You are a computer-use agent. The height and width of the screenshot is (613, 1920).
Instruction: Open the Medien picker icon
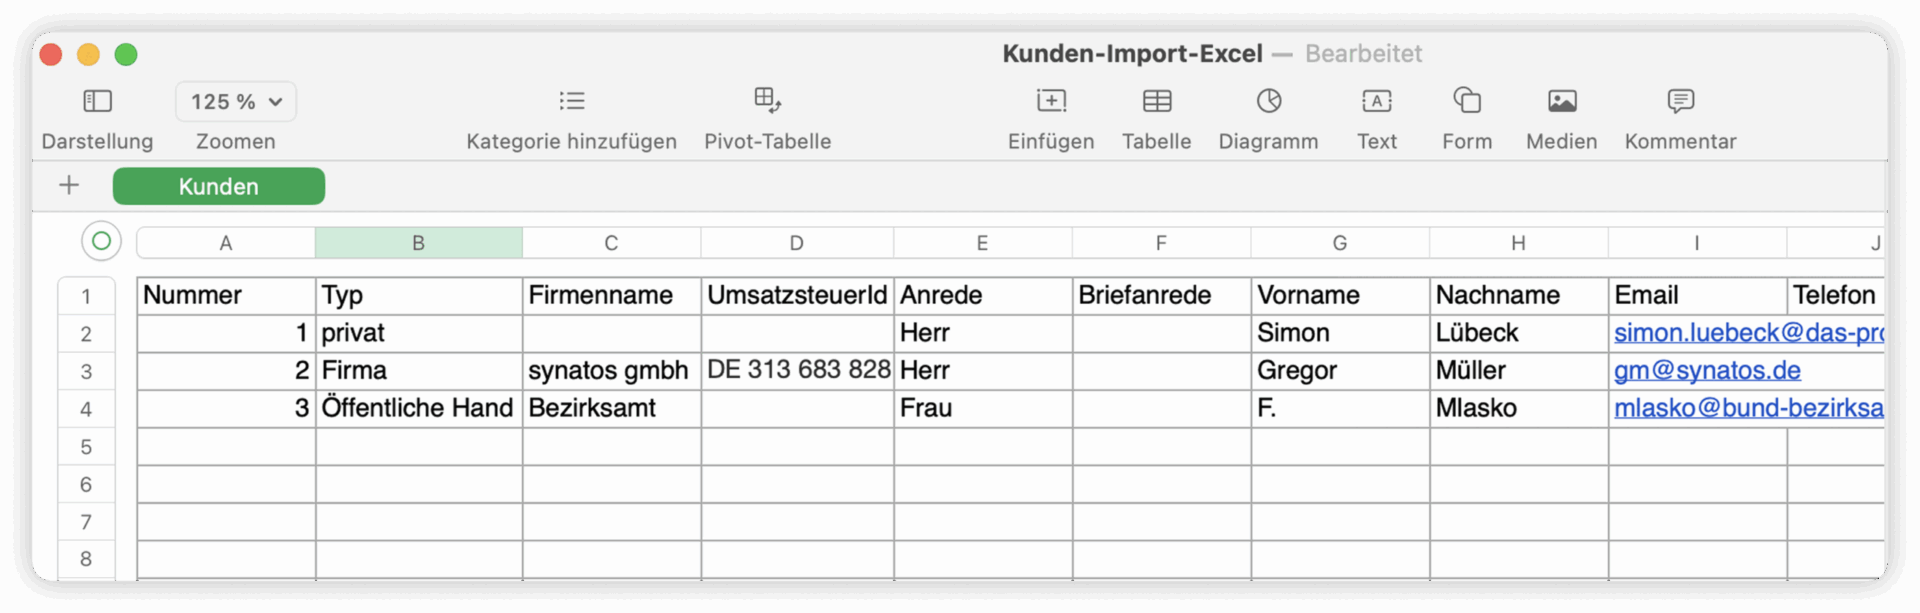[1562, 101]
